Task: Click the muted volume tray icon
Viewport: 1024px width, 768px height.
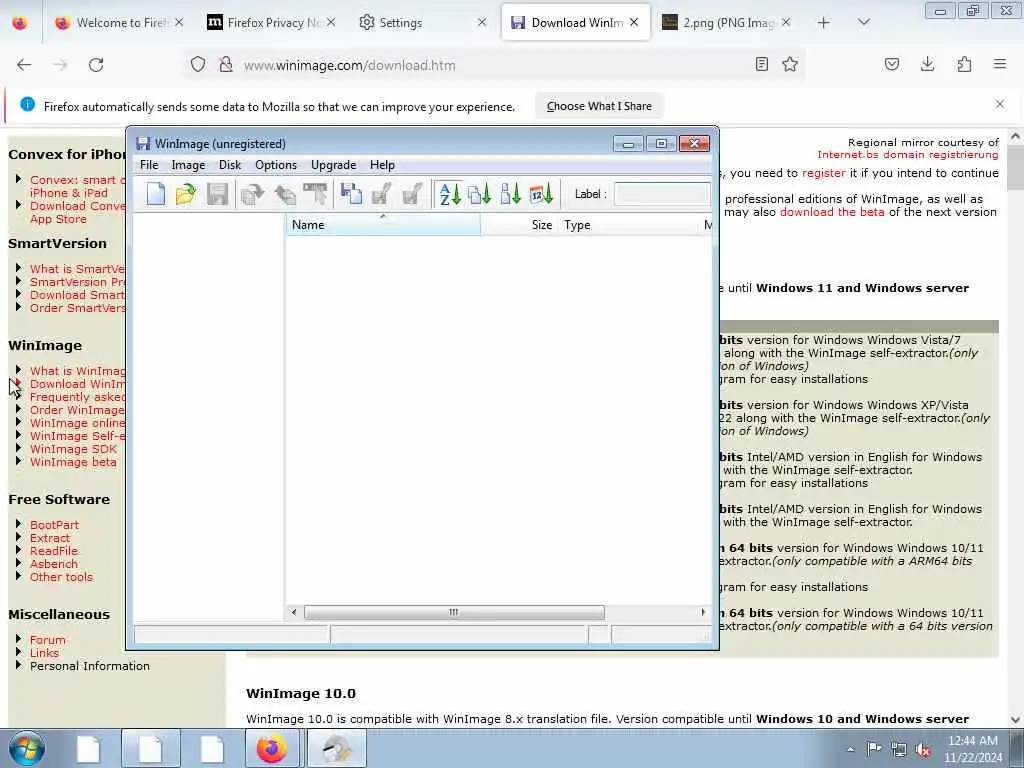Action: (x=923, y=750)
